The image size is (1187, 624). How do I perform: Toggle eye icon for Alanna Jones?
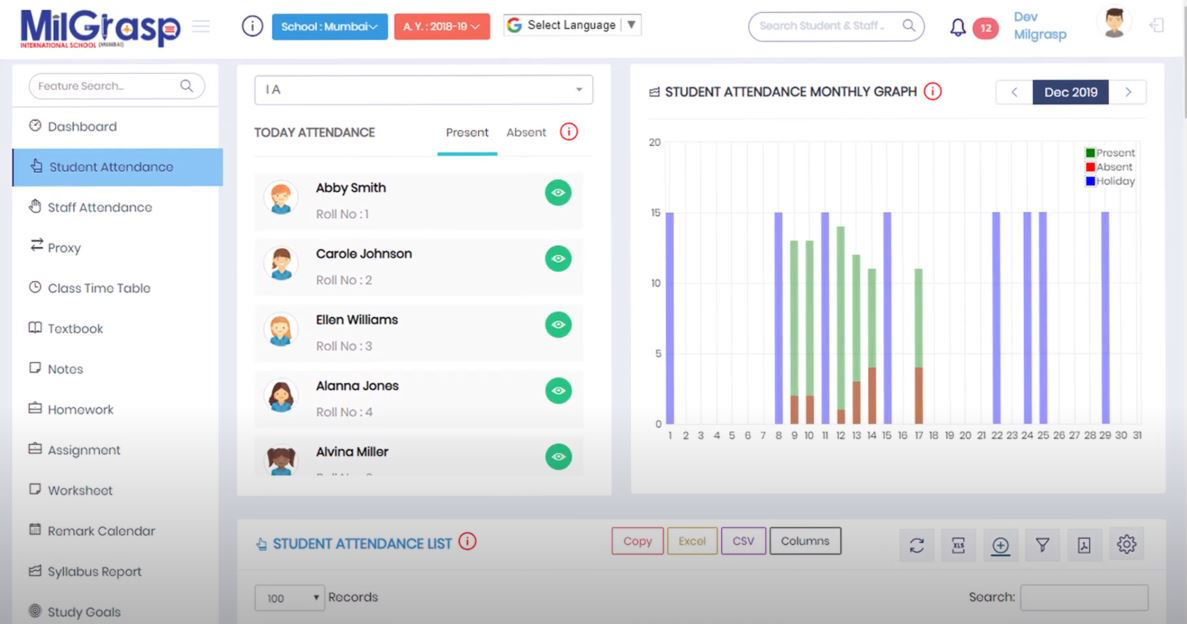tap(558, 391)
